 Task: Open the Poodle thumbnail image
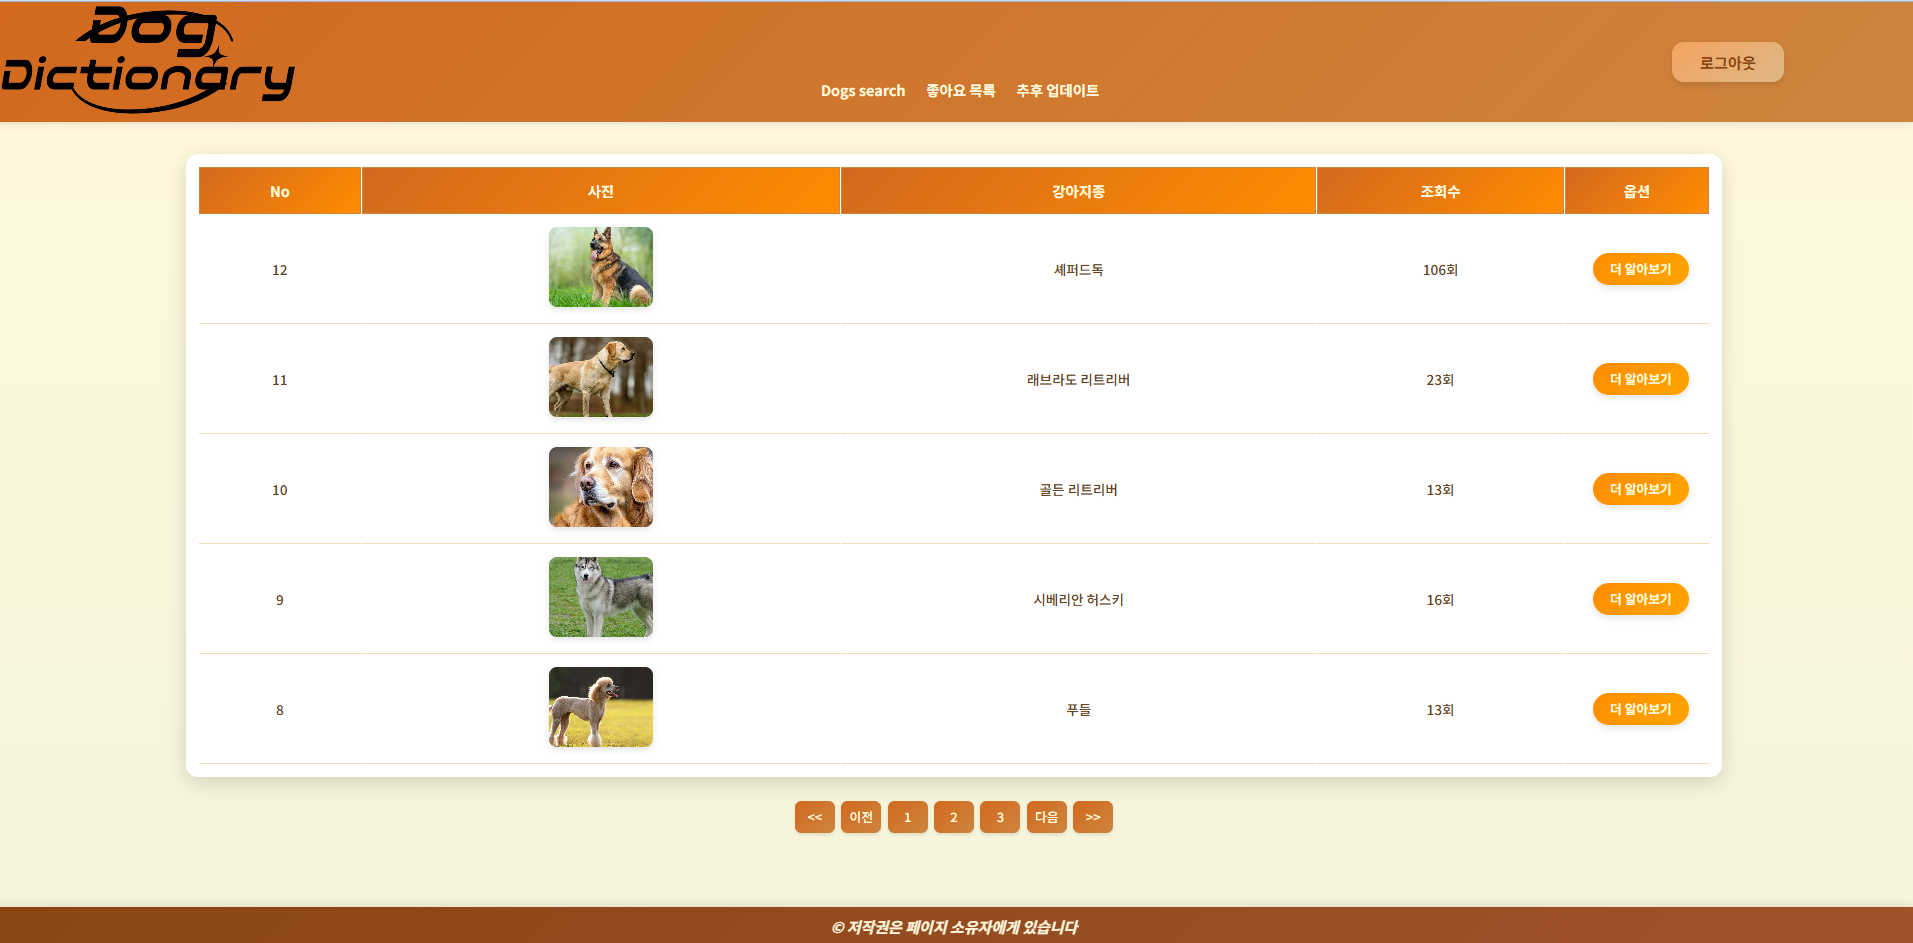point(600,707)
